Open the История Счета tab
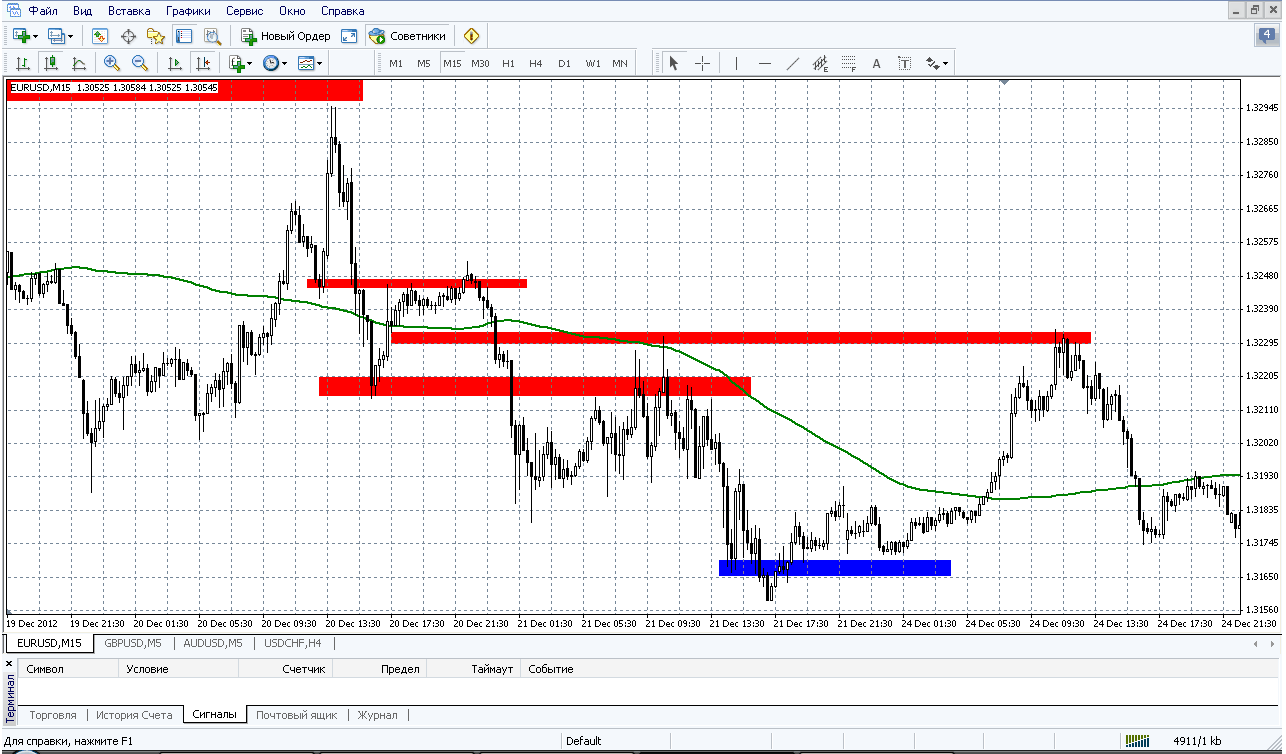 [134, 715]
